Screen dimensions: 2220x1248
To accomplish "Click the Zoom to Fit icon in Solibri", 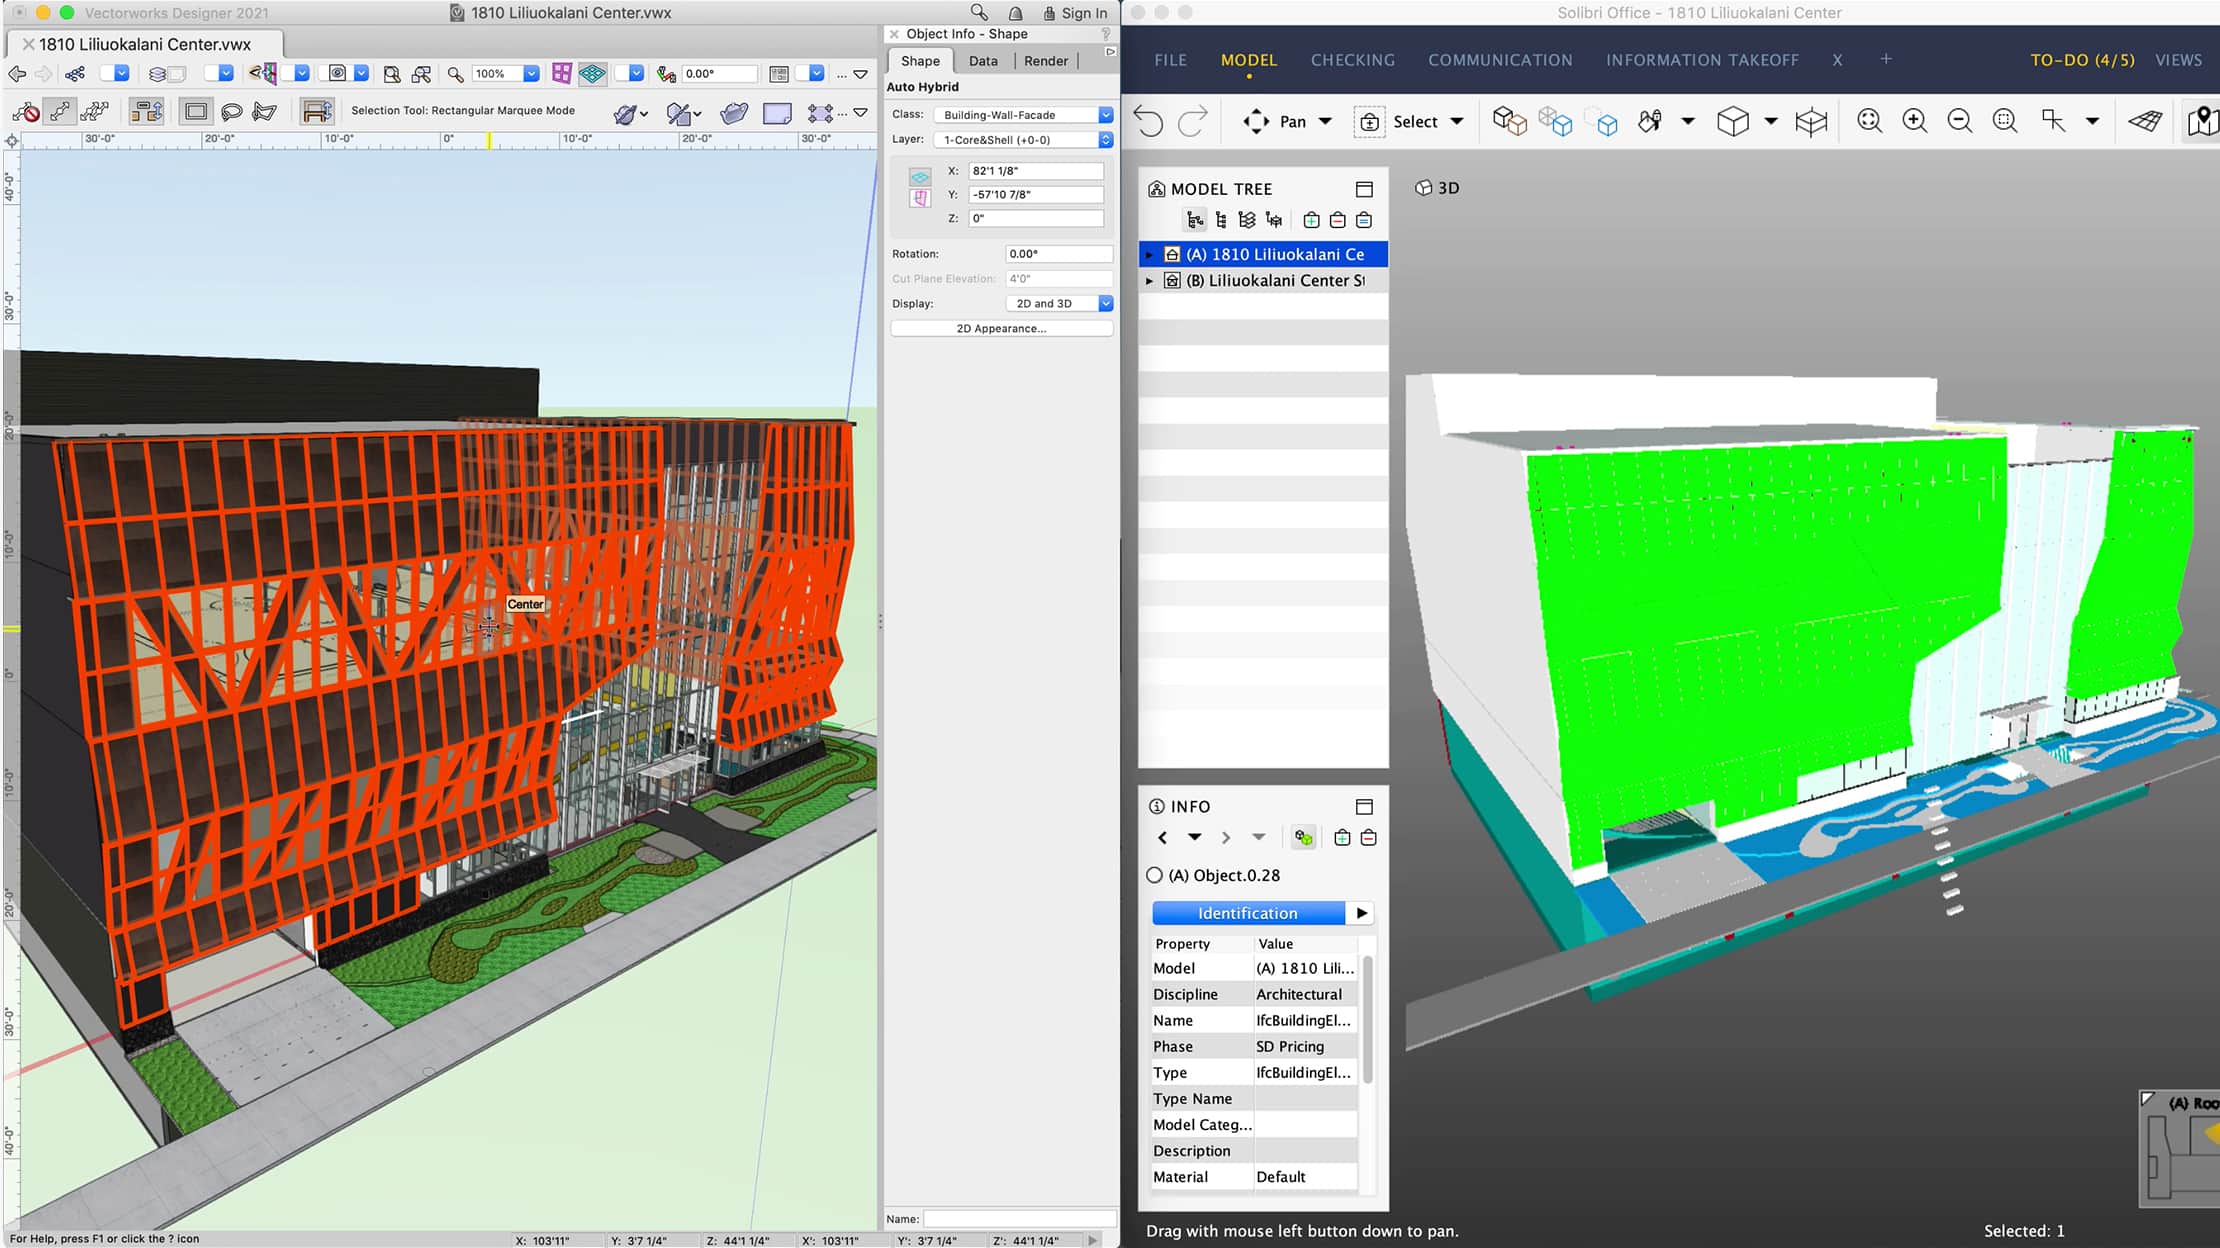I will 1869,121.
